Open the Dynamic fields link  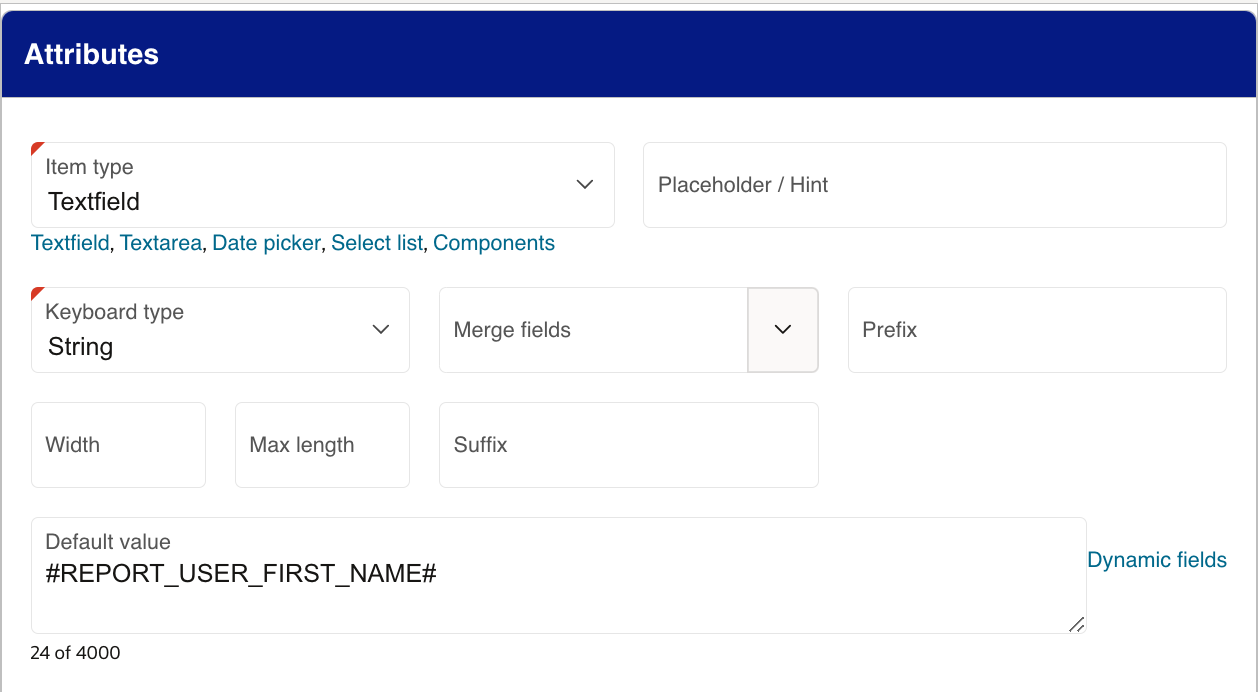(x=1156, y=559)
